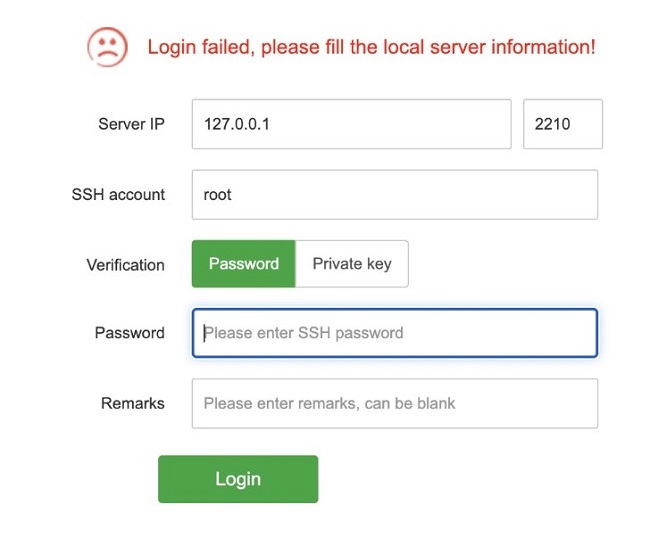Click the sad face icon

107,46
